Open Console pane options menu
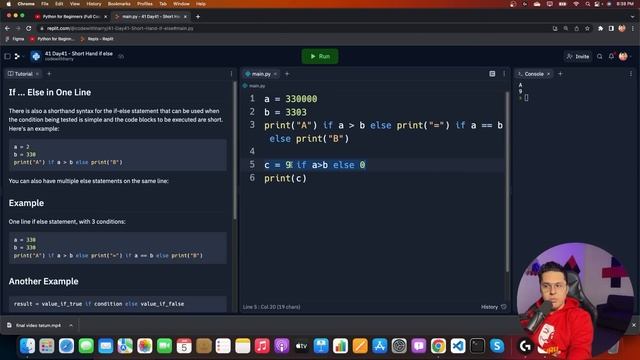Viewport: 640px width, 360px height. [x=631, y=74]
